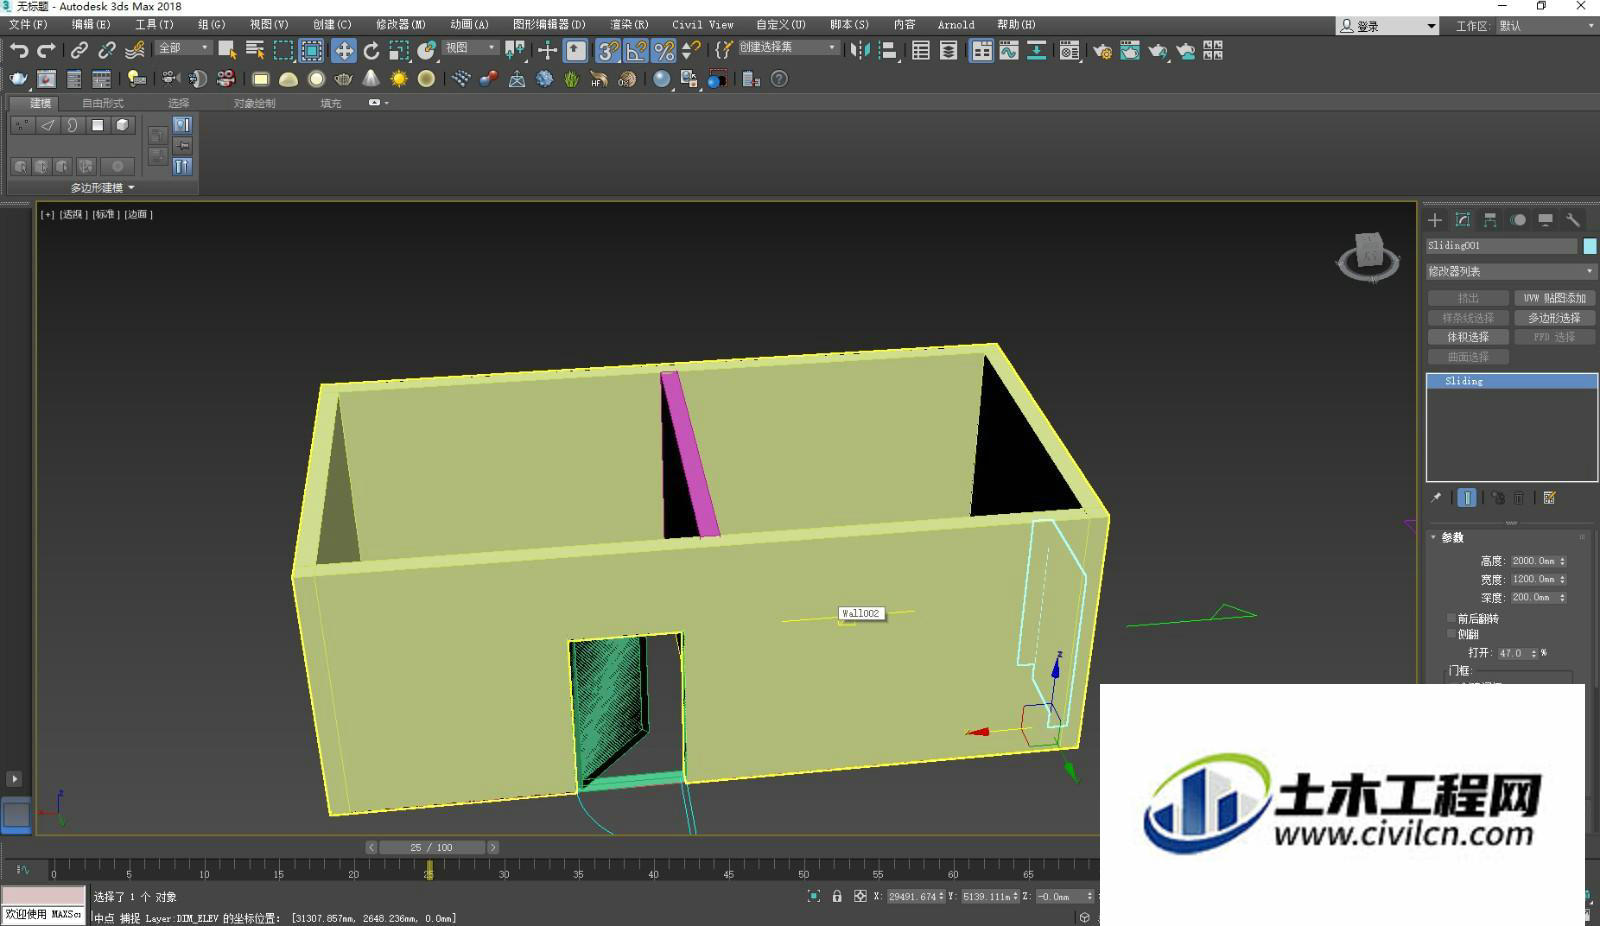Open the 工作区 默认 workspace dropdown
The width and height of the screenshot is (1600, 926).
click(1547, 26)
